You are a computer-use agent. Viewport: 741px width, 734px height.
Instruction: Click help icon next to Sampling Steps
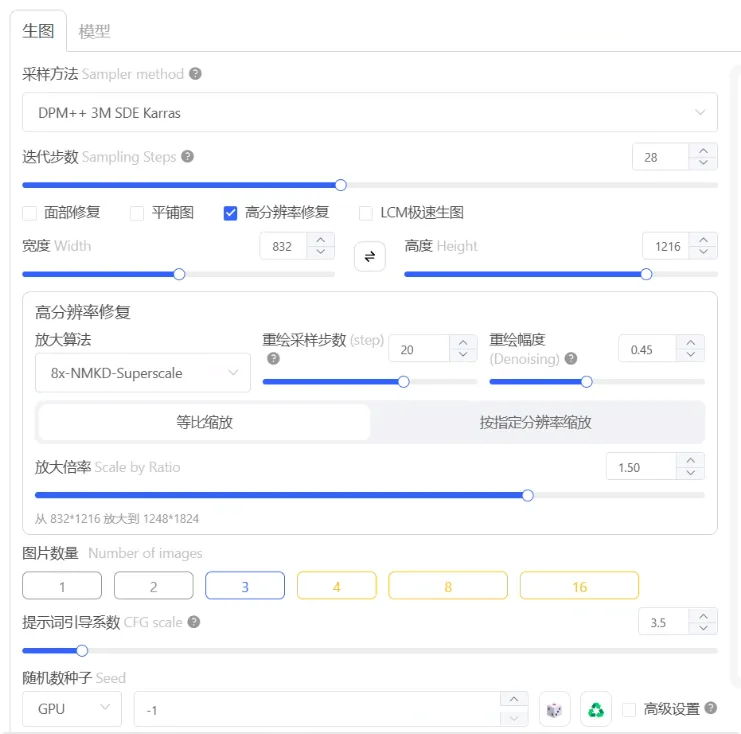(188, 156)
